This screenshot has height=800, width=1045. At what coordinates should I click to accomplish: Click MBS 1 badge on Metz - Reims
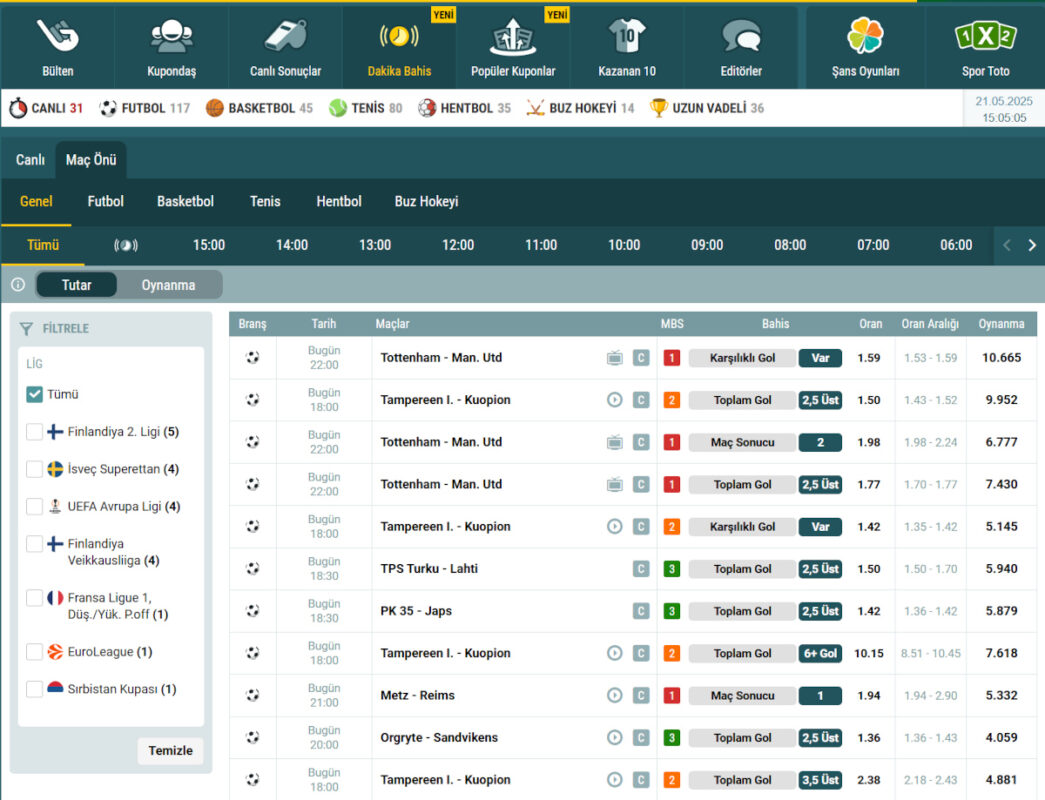[672, 695]
